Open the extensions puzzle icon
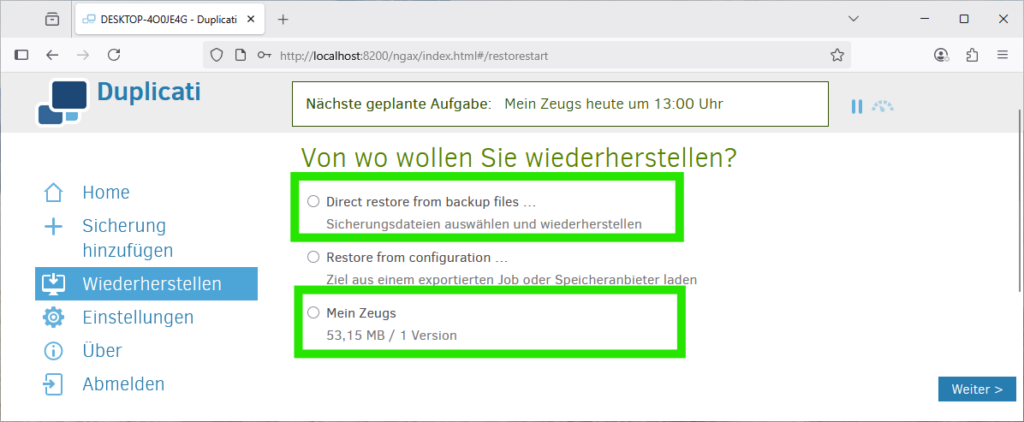The height and width of the screenshot is (422, 1024). pyautogui.click(x=972, y=56)
